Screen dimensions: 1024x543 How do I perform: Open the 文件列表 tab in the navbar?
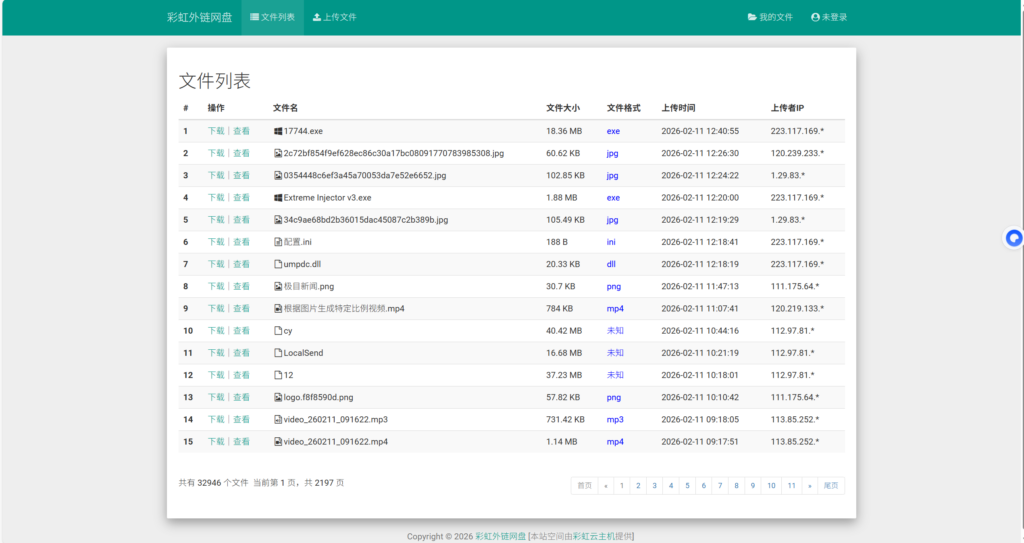[272, 18]
